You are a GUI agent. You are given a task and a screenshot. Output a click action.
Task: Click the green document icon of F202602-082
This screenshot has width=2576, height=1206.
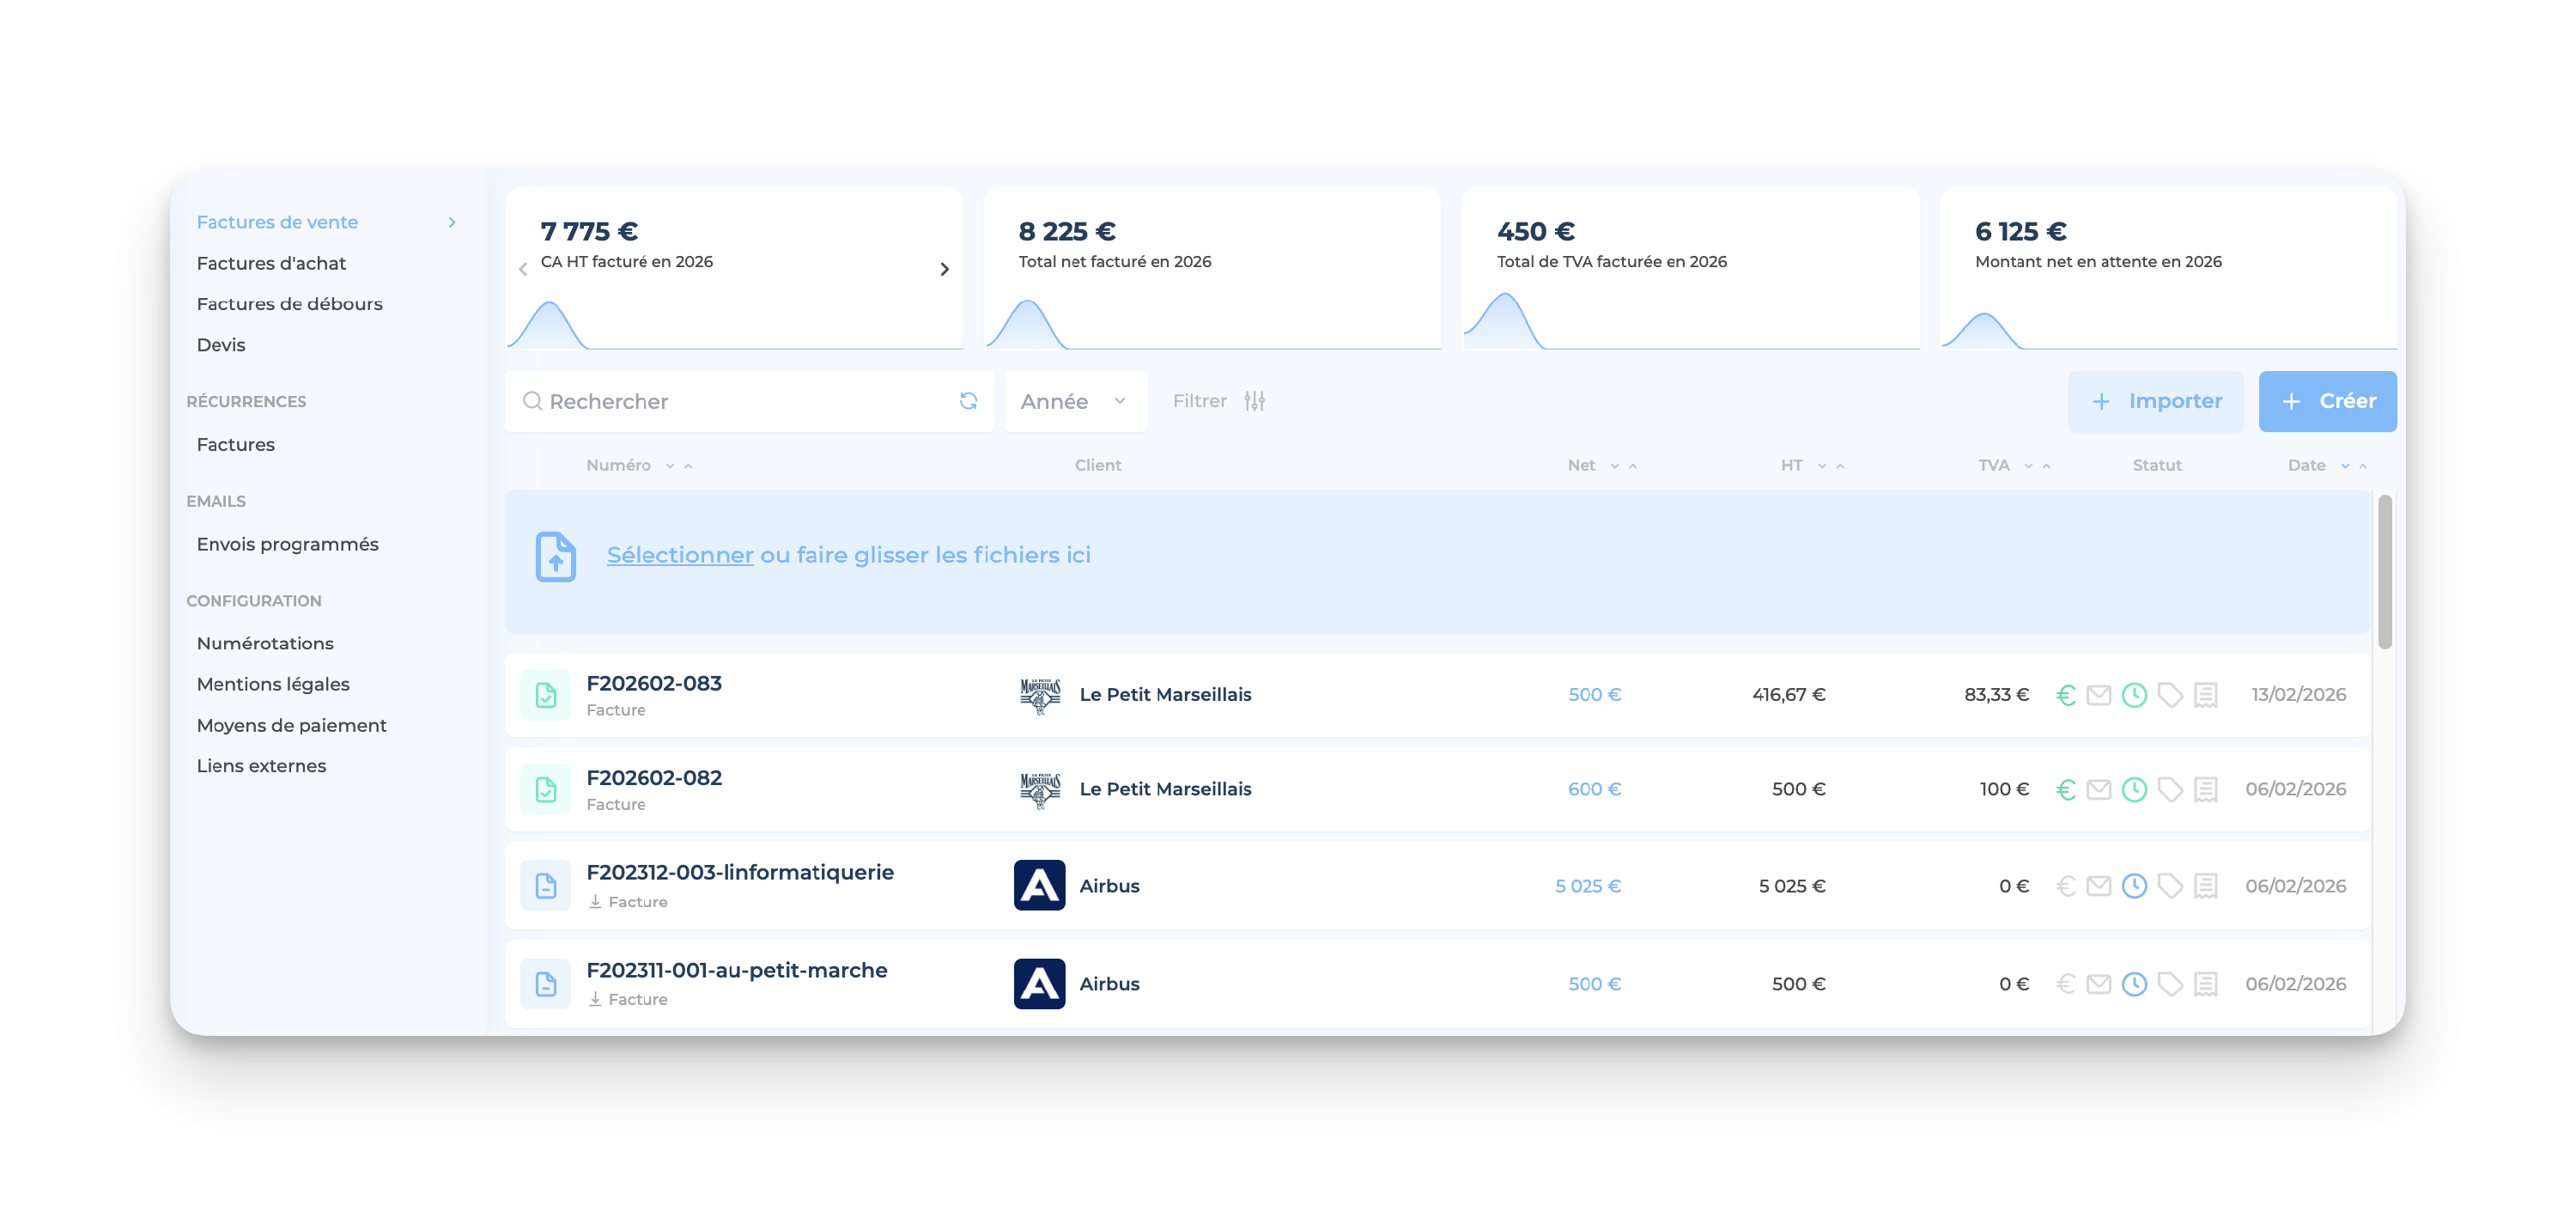(x=546, y=789)
